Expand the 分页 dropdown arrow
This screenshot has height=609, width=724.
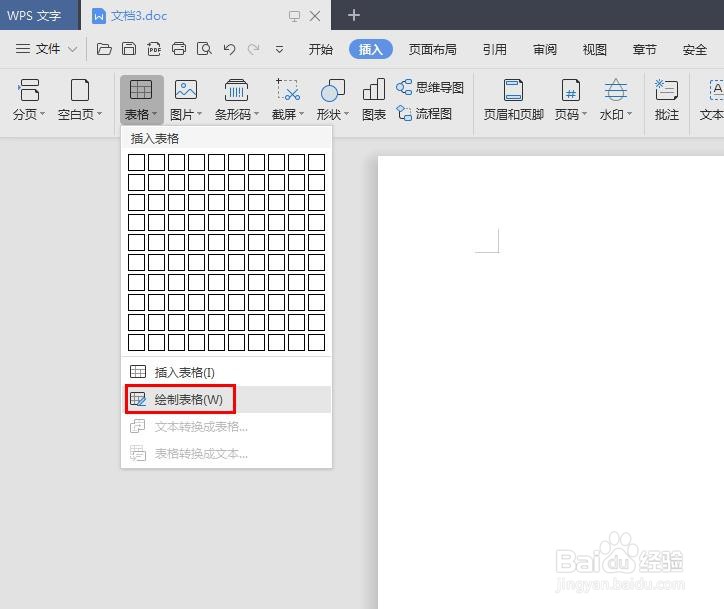pos(42,114)
